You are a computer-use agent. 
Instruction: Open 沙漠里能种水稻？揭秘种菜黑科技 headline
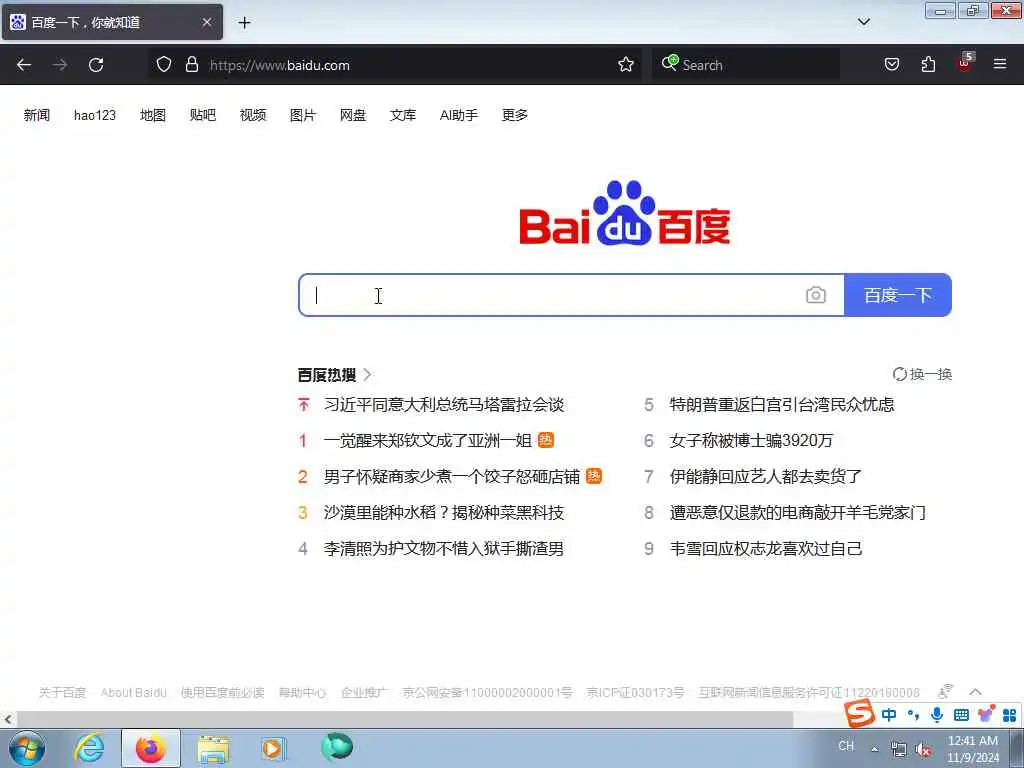(x=443, y=513)
